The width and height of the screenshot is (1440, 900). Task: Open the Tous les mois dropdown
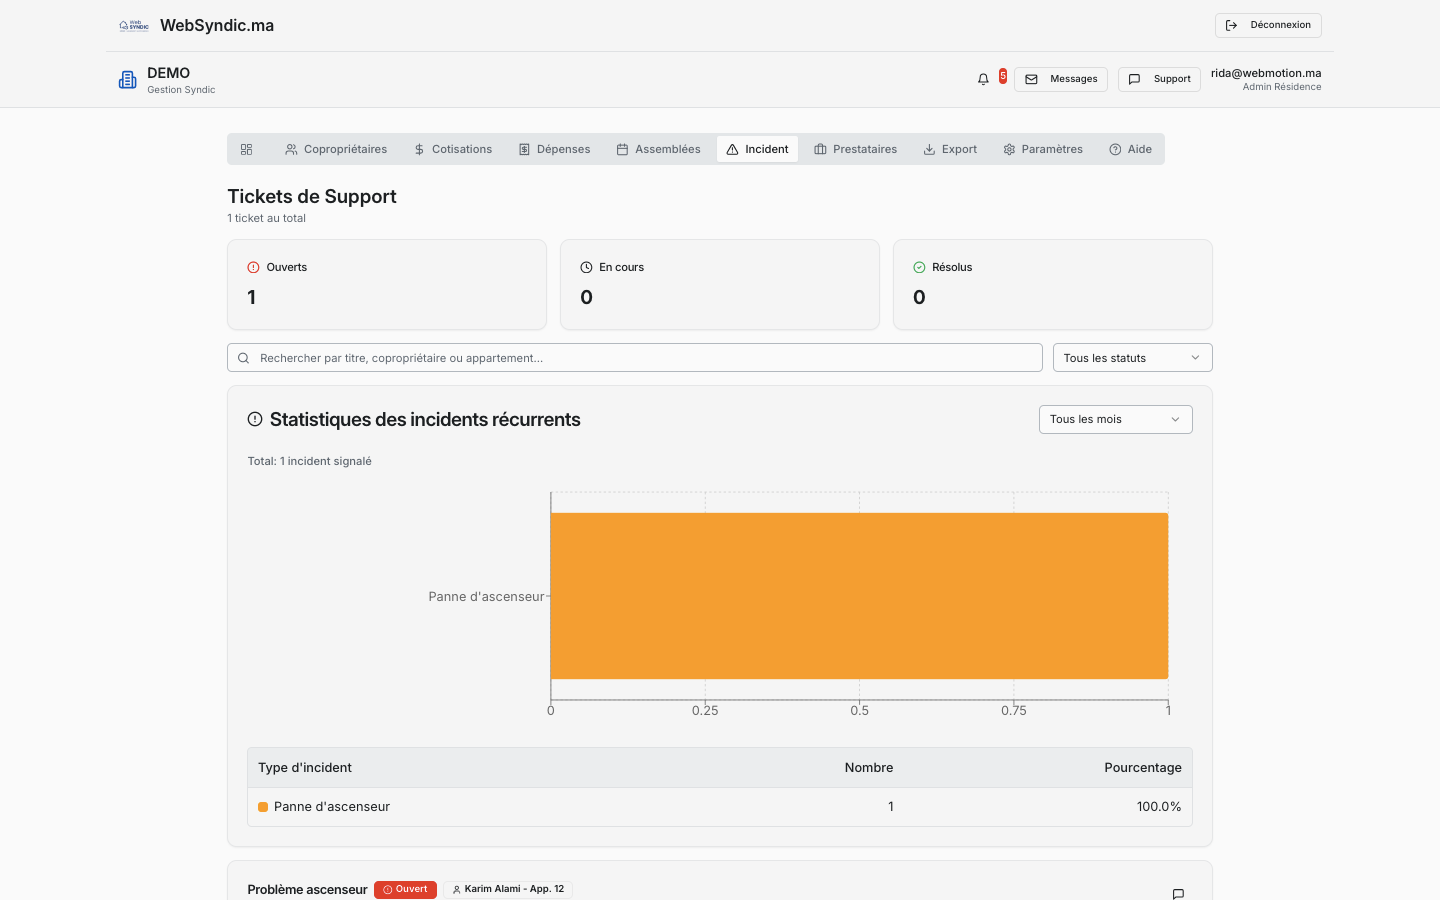(x=1115, y=420)
